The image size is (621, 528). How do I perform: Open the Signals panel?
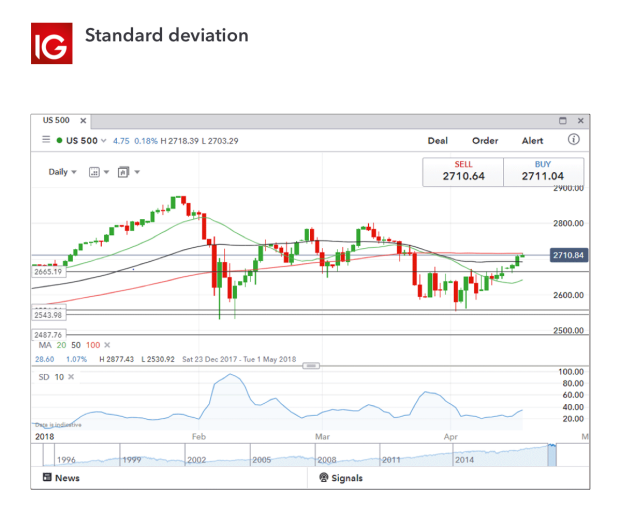(x=341, y=478)
